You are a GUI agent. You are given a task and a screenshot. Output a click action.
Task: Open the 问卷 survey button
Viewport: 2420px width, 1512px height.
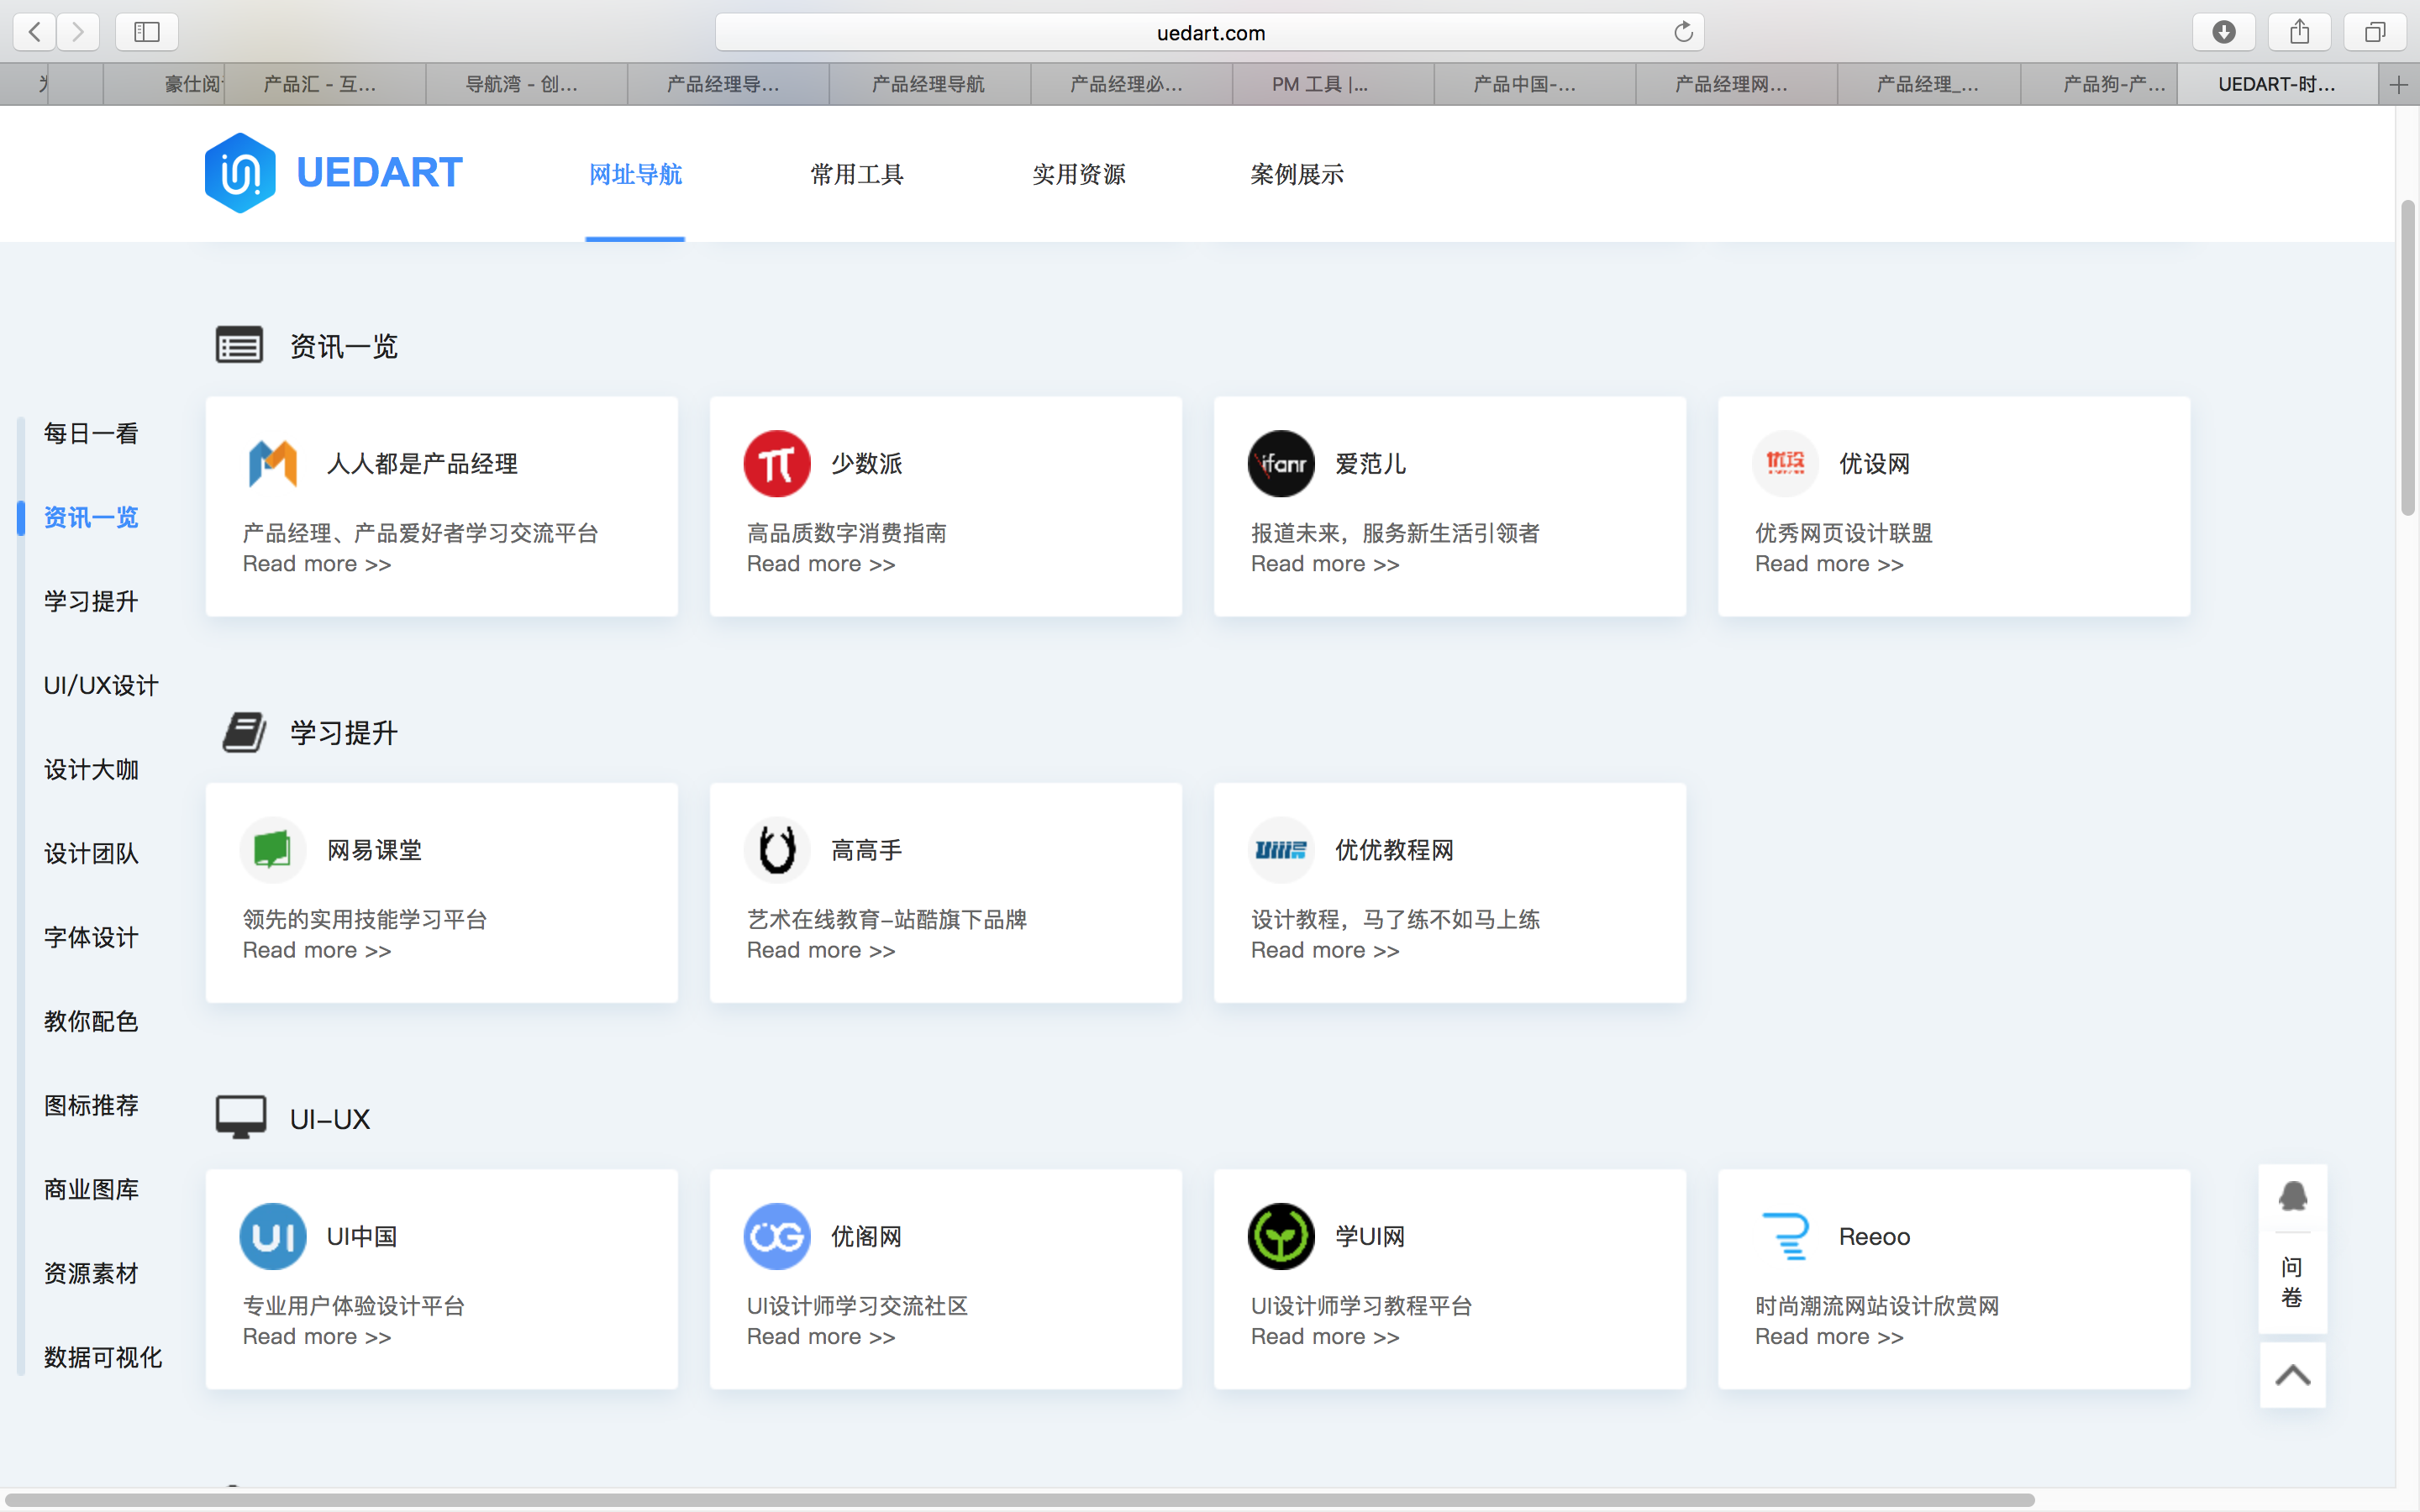pos(2292,1283)
